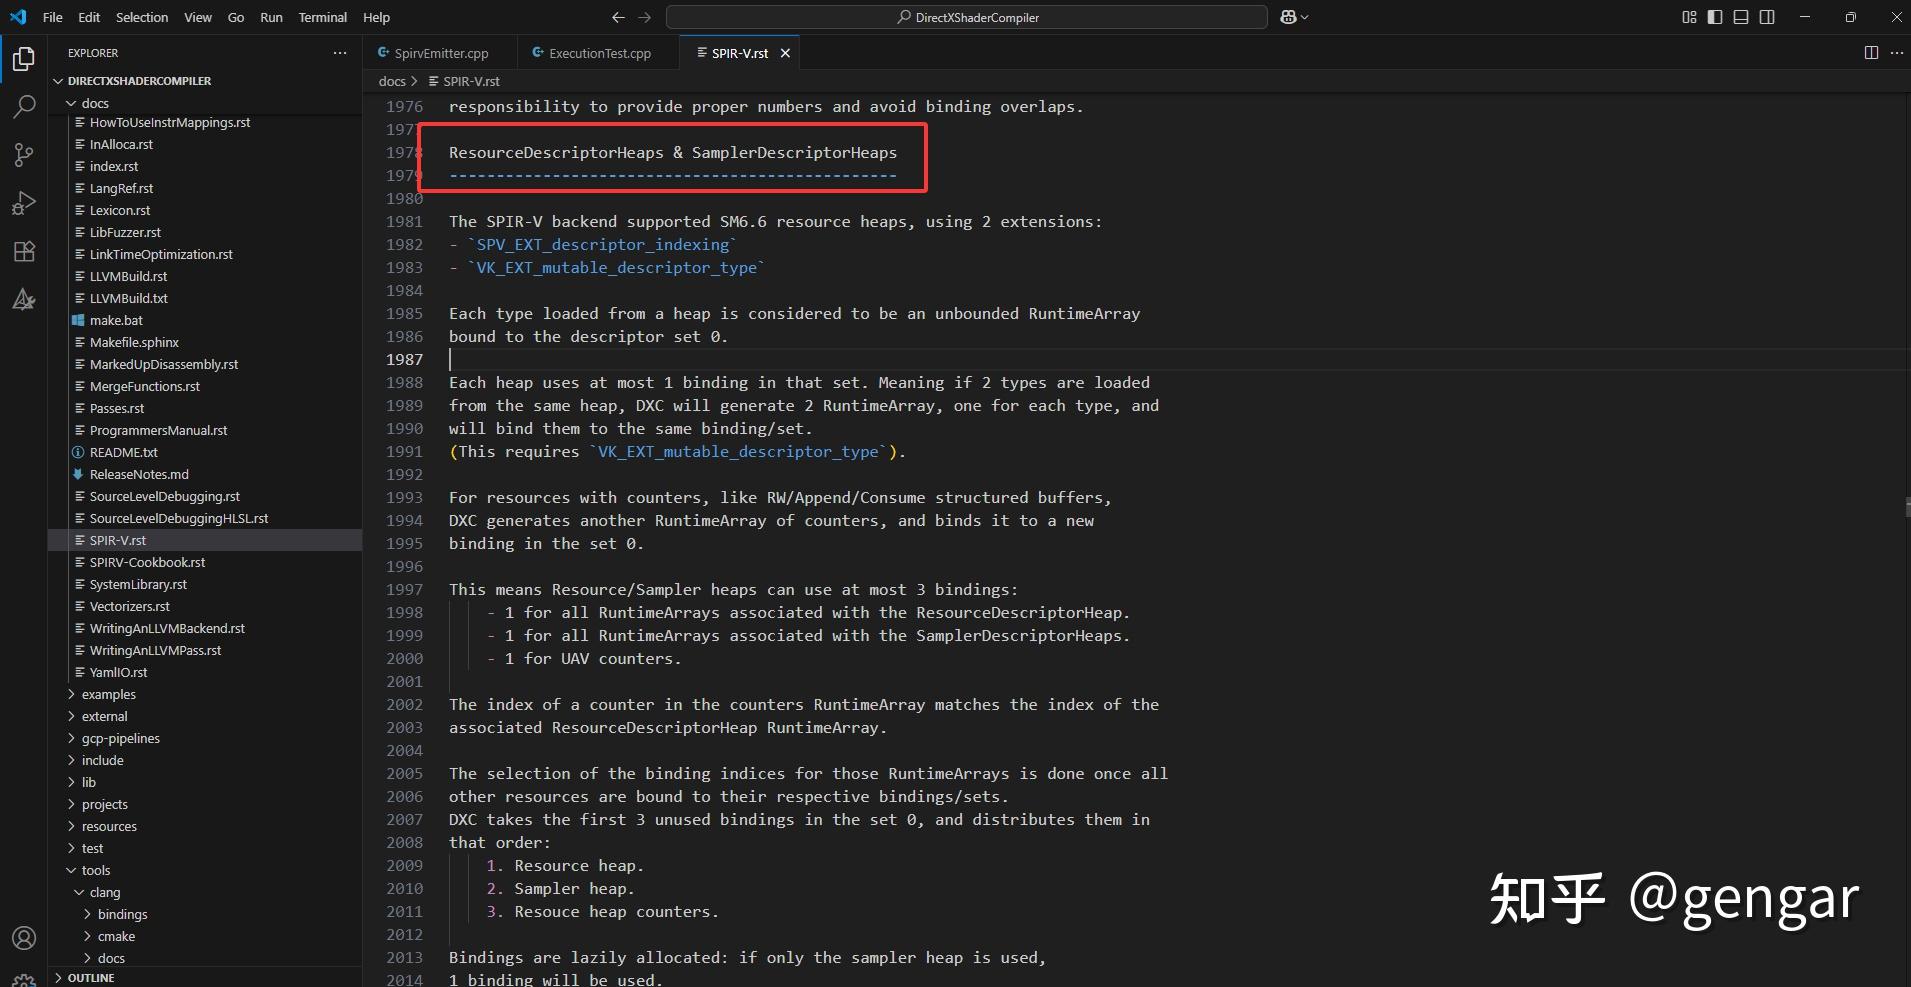1911x987 pixels.
Task: Collapse the DIRECTXSHADERCOMPILER root section
Action: pyautogui.click(x=205, y=81)
